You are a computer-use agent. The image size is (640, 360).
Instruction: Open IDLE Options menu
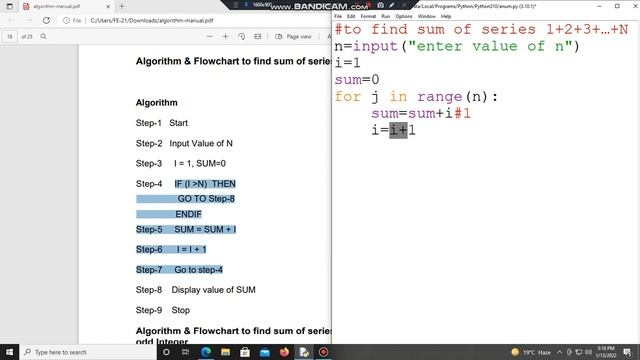pyautogui.click(x=404, y=16)
